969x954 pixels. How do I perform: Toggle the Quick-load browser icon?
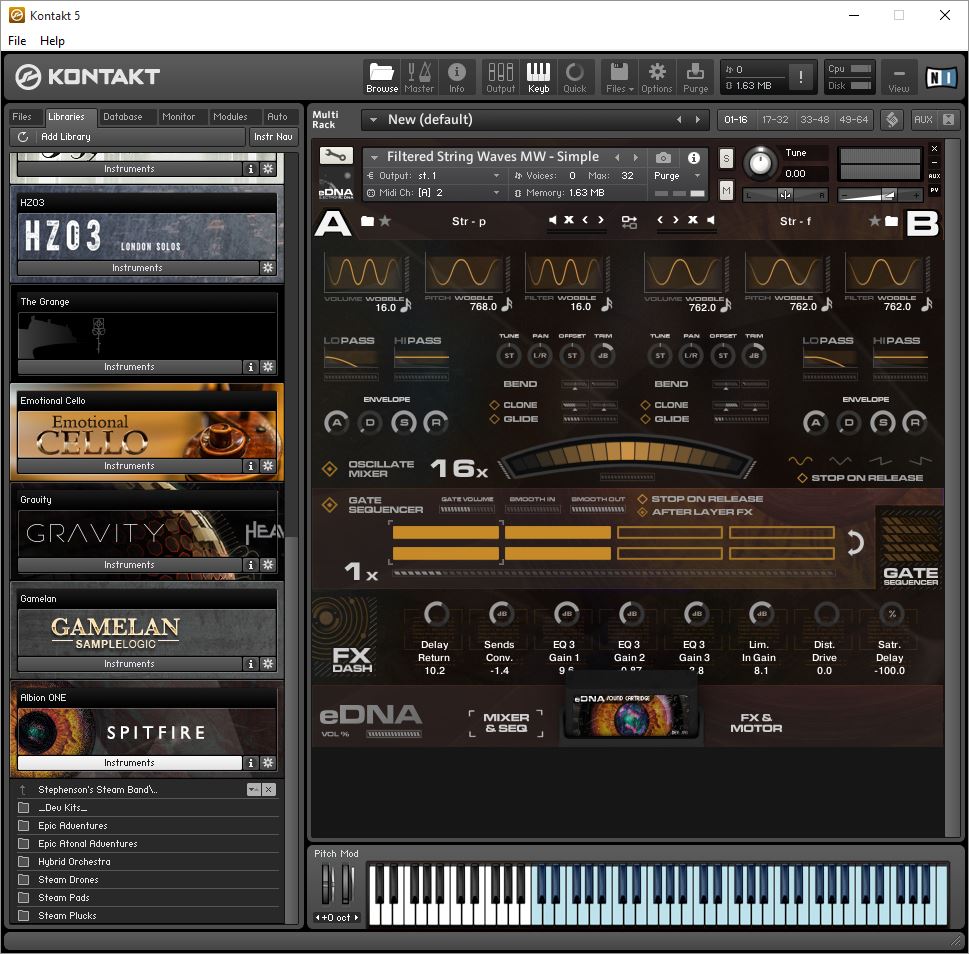(575, 77)
